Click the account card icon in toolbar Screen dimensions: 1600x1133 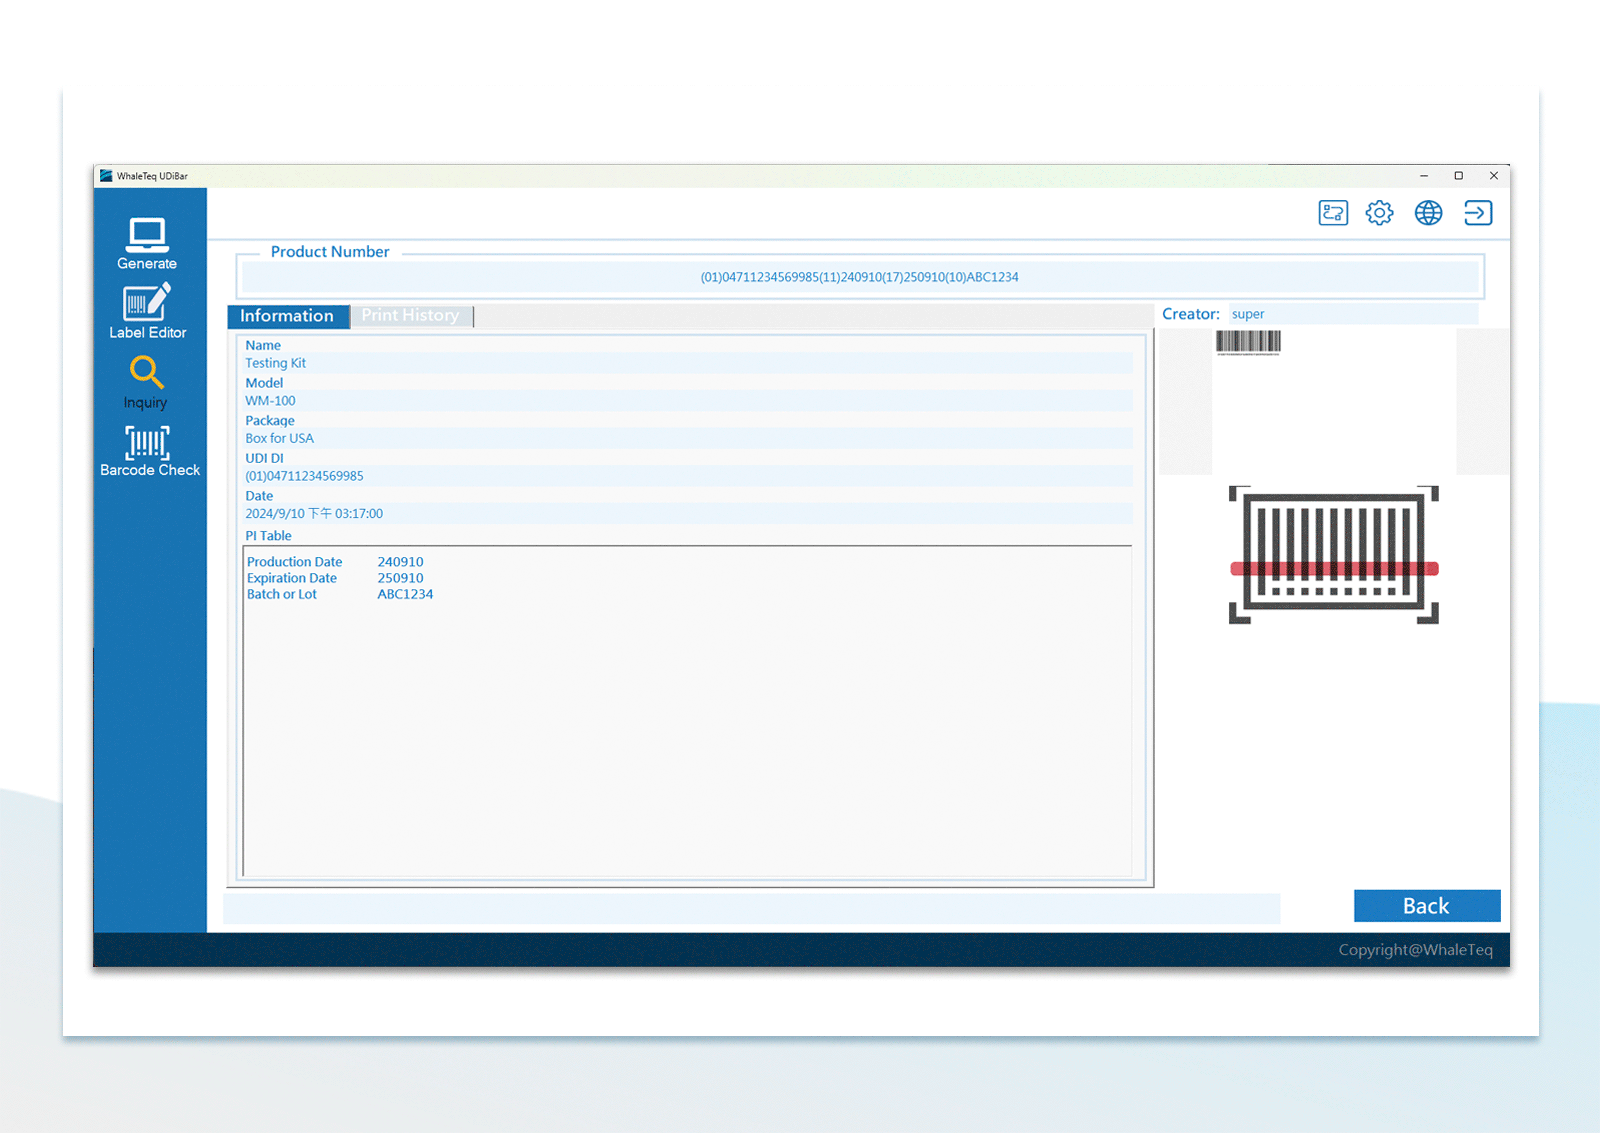[x=1333, y=213]
